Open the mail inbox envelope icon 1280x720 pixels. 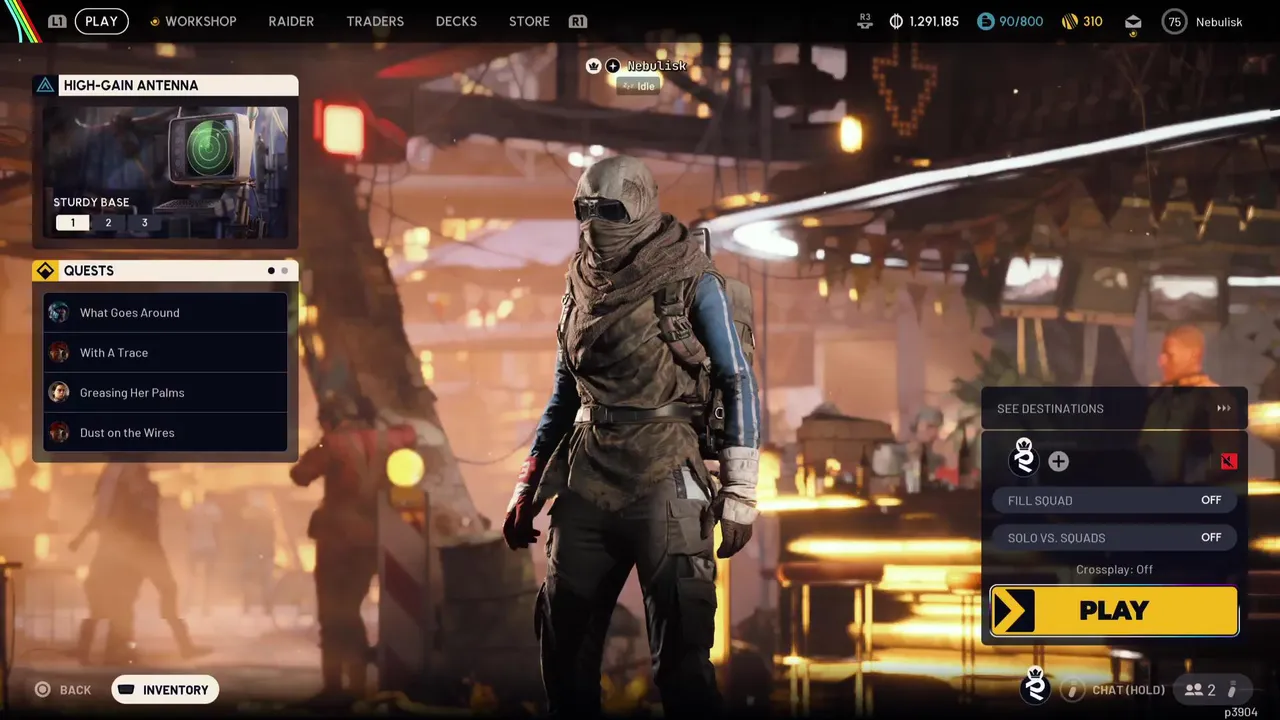[x=1133, y=22]
